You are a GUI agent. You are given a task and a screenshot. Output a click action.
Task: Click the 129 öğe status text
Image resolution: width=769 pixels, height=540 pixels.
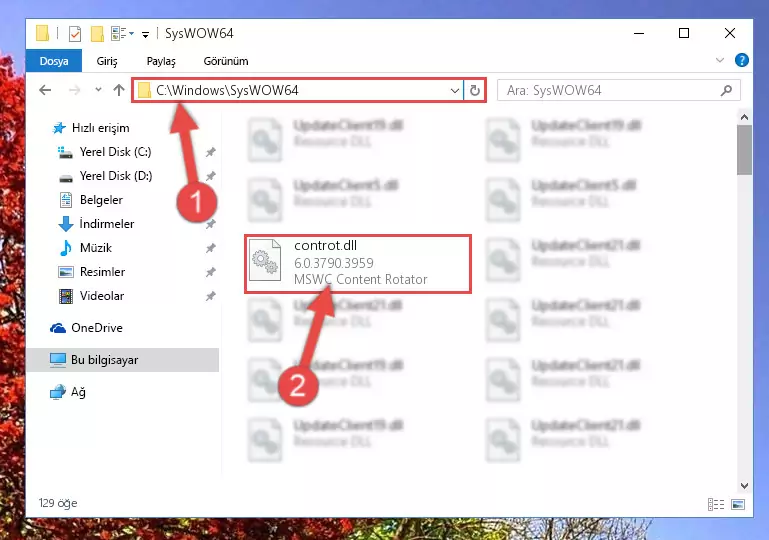click(x=58, y=503)
